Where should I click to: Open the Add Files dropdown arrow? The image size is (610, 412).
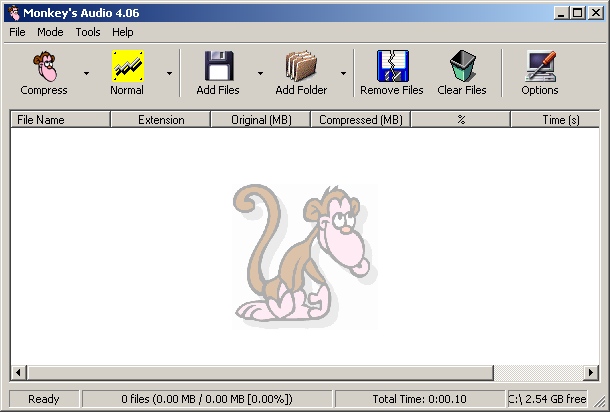point(260,73)
